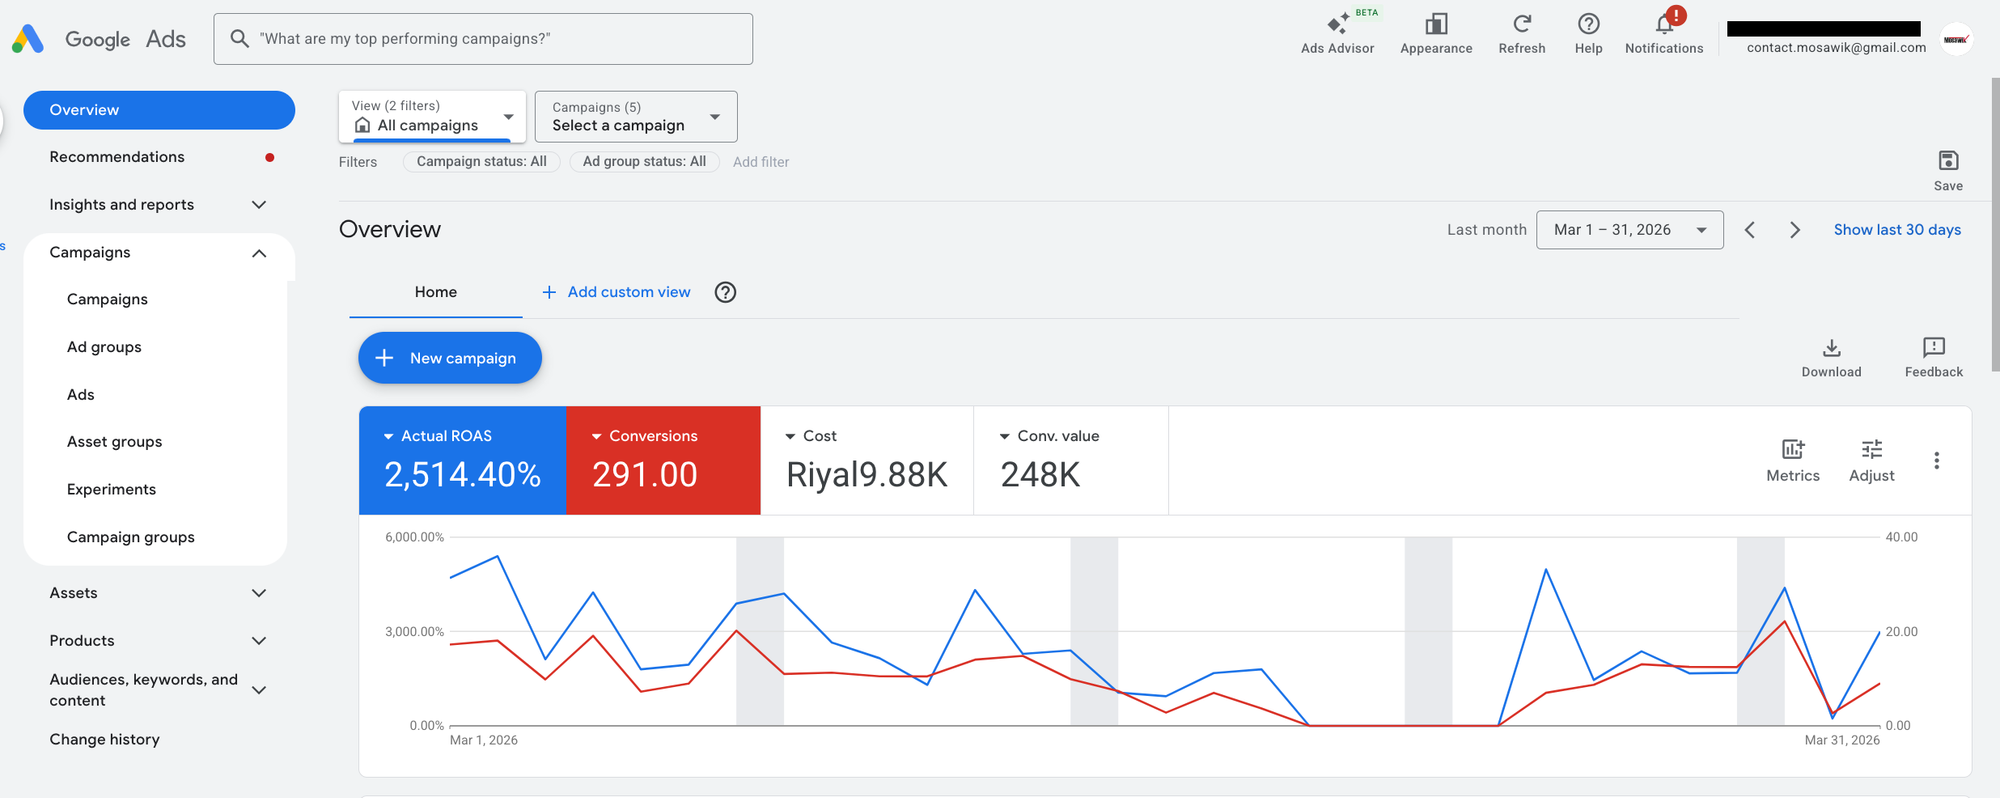Open the Ads Advisor beta icon
Screen dimensions: 2000x798
[1337, 25]
